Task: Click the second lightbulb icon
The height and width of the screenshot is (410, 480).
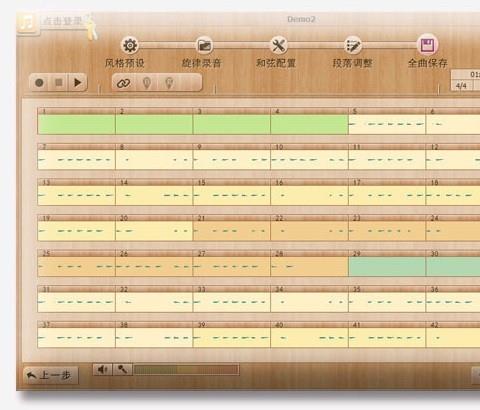Action: pyautogui.click(x=169, y=83)
